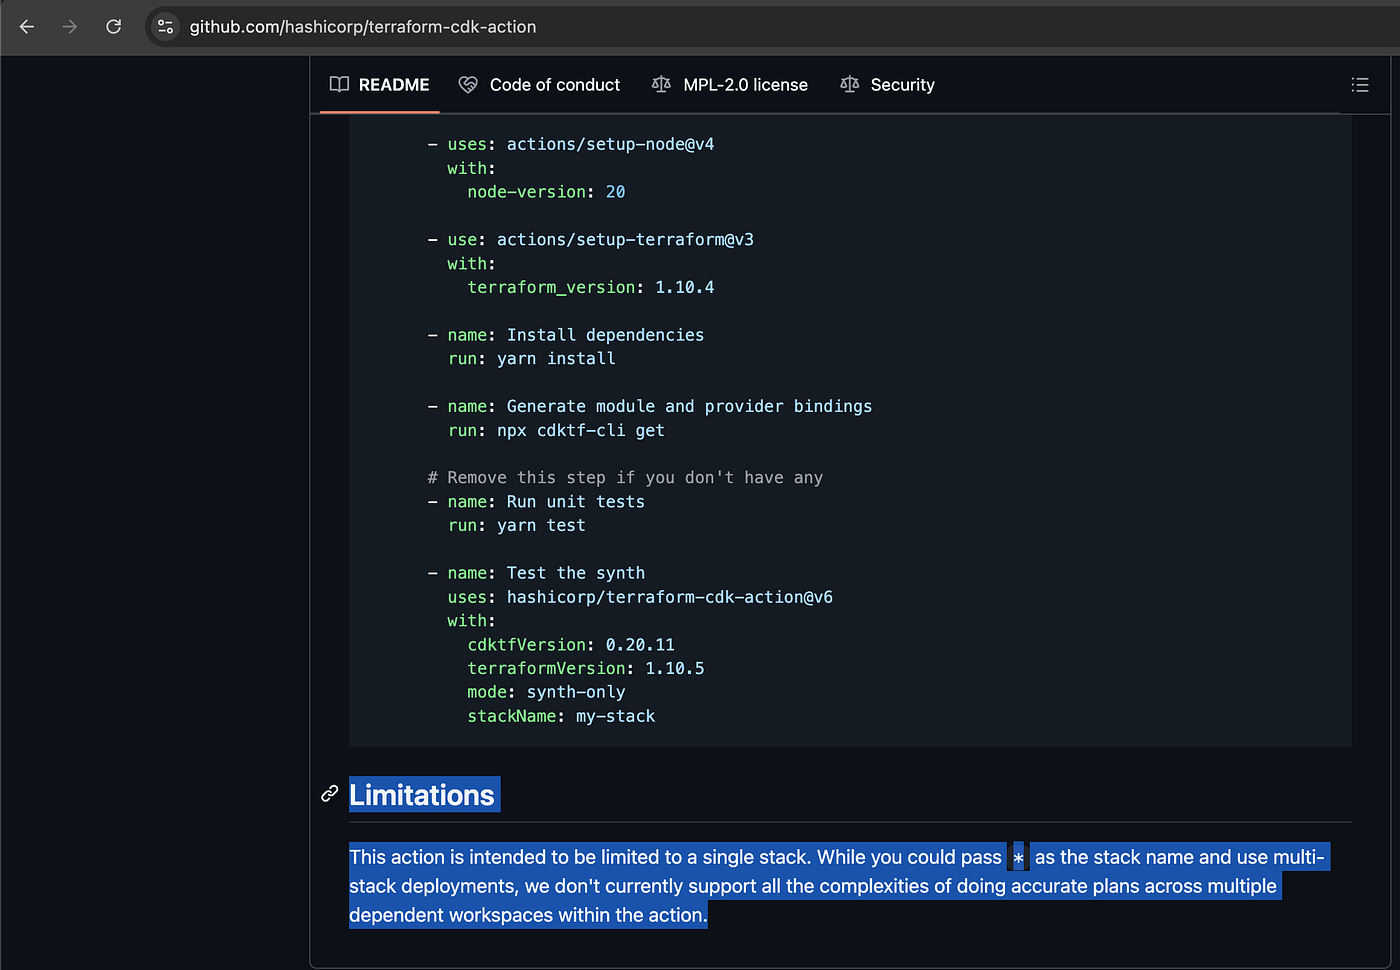Image resolution: width=1400 pixels, height=970 pixels.
Task: Click the 'name: Run unit tests' line
Action: [536, 502]
